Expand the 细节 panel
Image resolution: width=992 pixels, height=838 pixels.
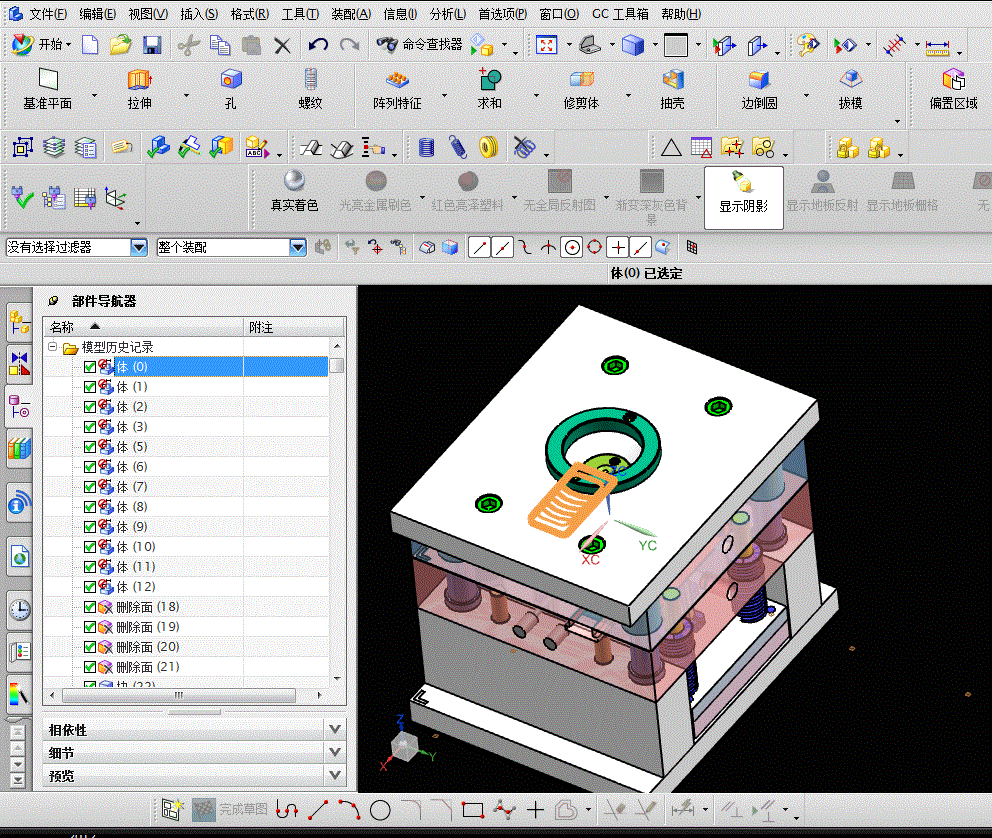335,753
